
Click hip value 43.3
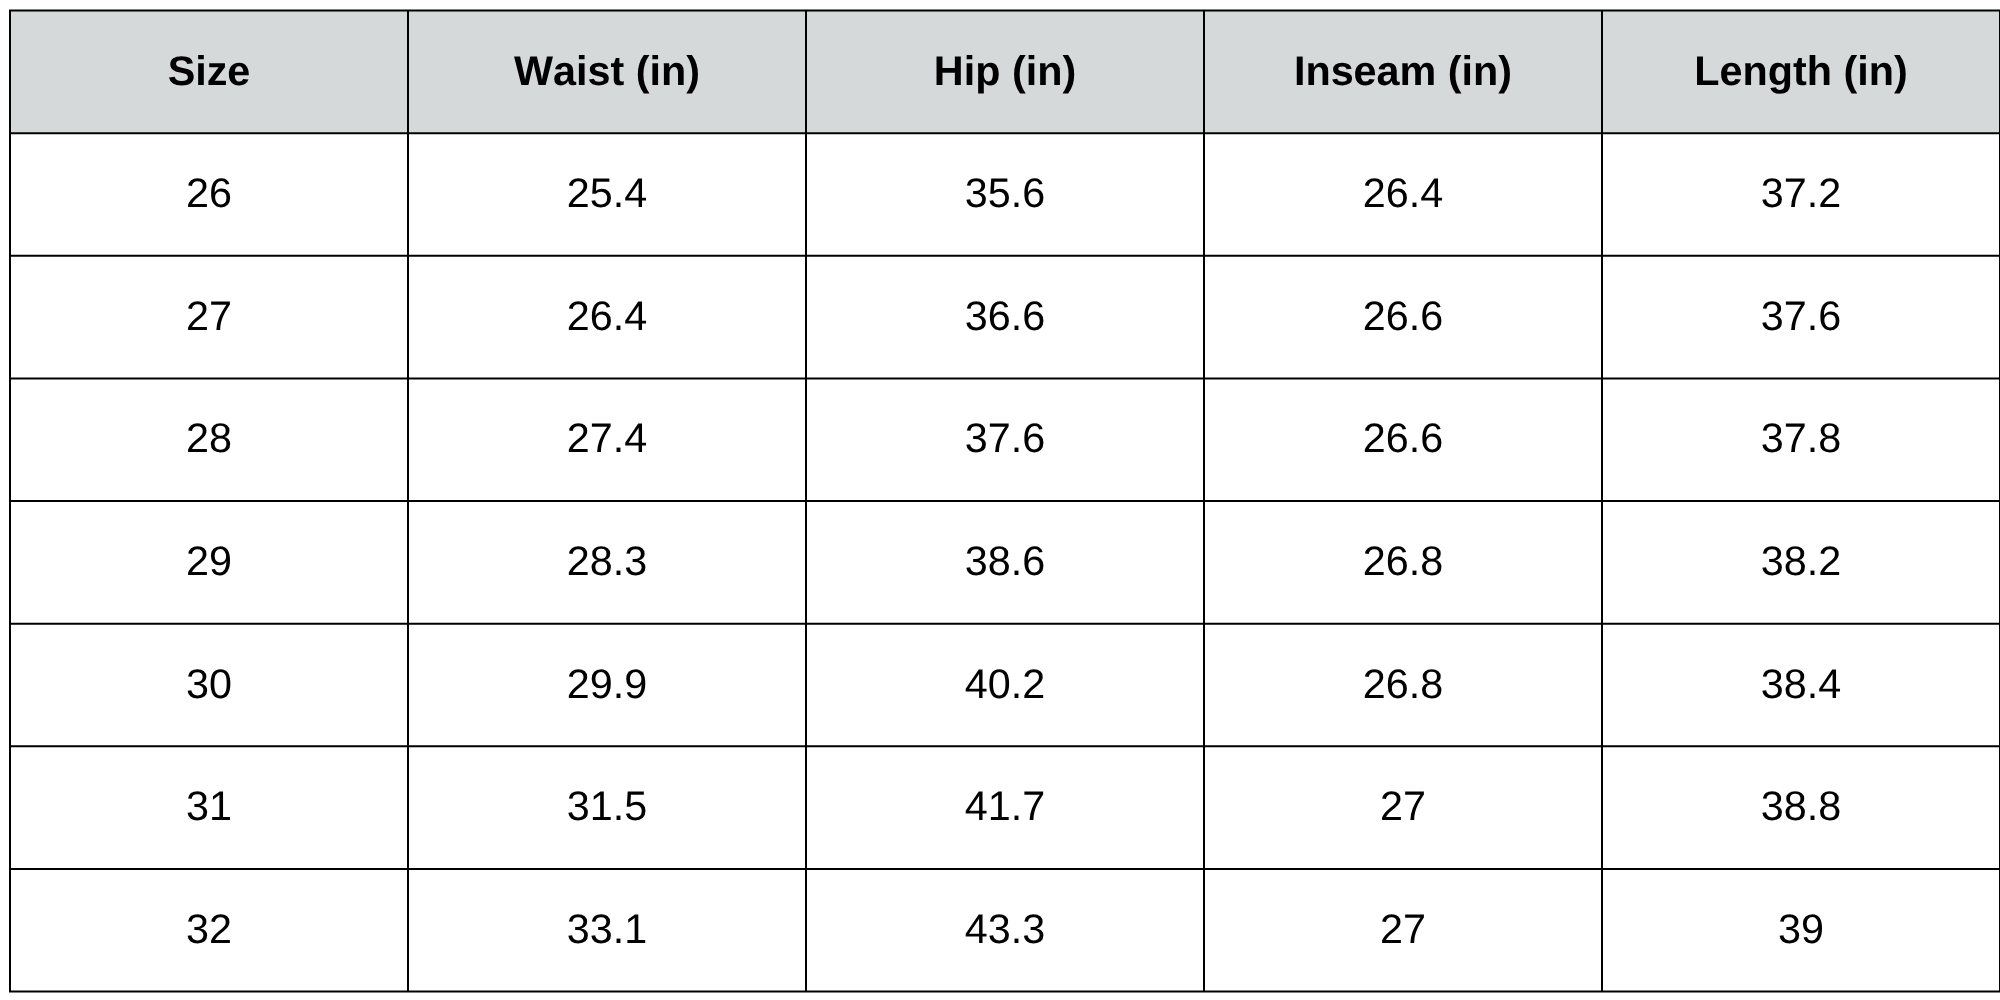click(1004, 930)
